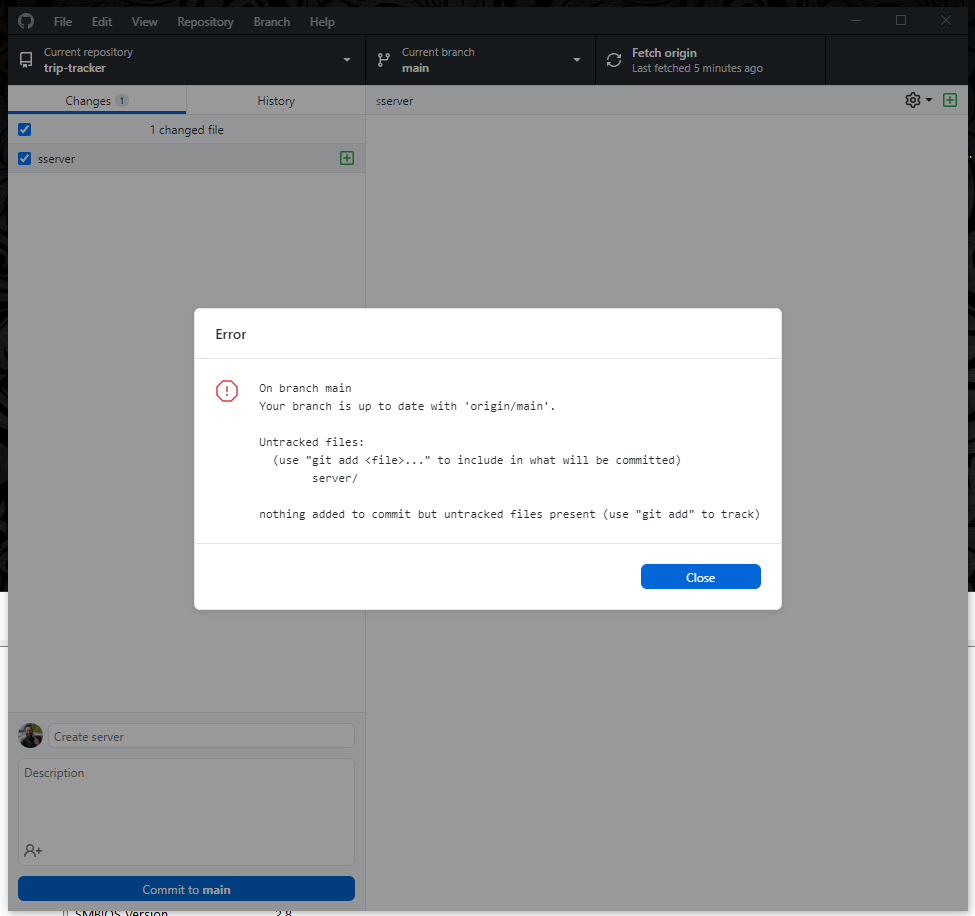Image resolution: width=975 pixels, height=916 pixels.
Task: Open the Current repository dropdown
Action: (x=345, y=59)
